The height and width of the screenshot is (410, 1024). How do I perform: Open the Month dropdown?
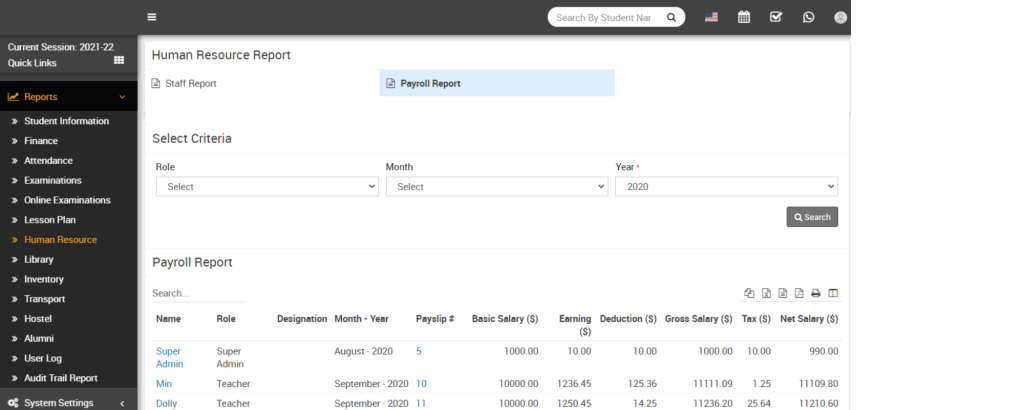tap(497, 187)
